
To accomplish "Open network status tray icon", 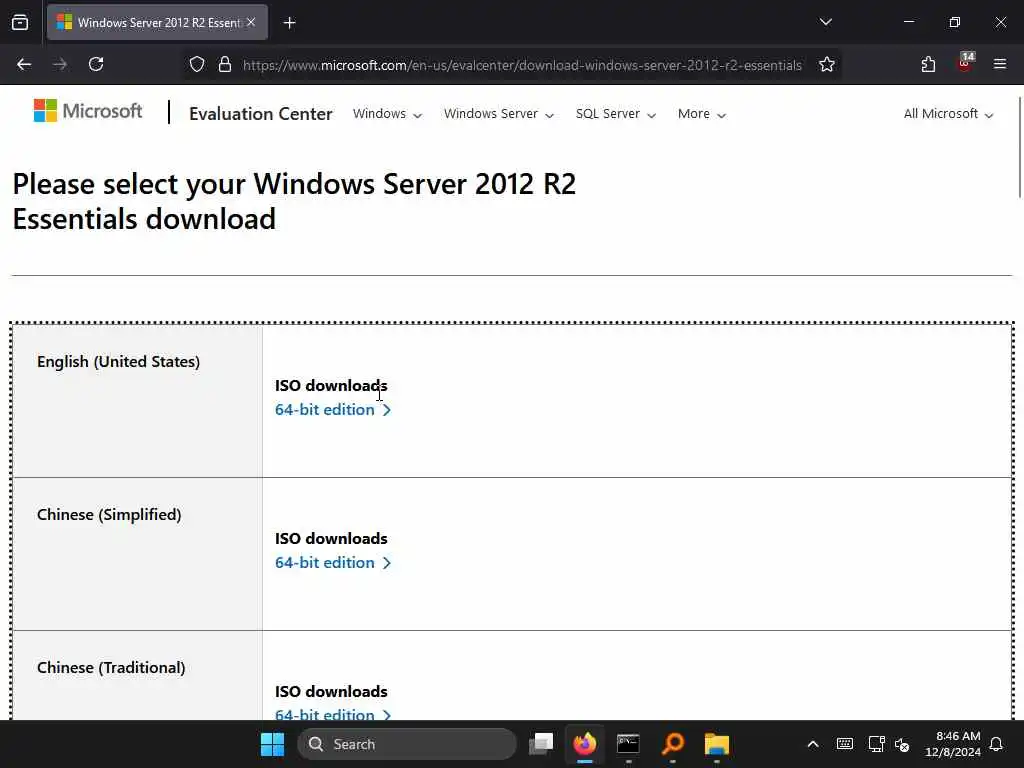I will tap(876, 744).
